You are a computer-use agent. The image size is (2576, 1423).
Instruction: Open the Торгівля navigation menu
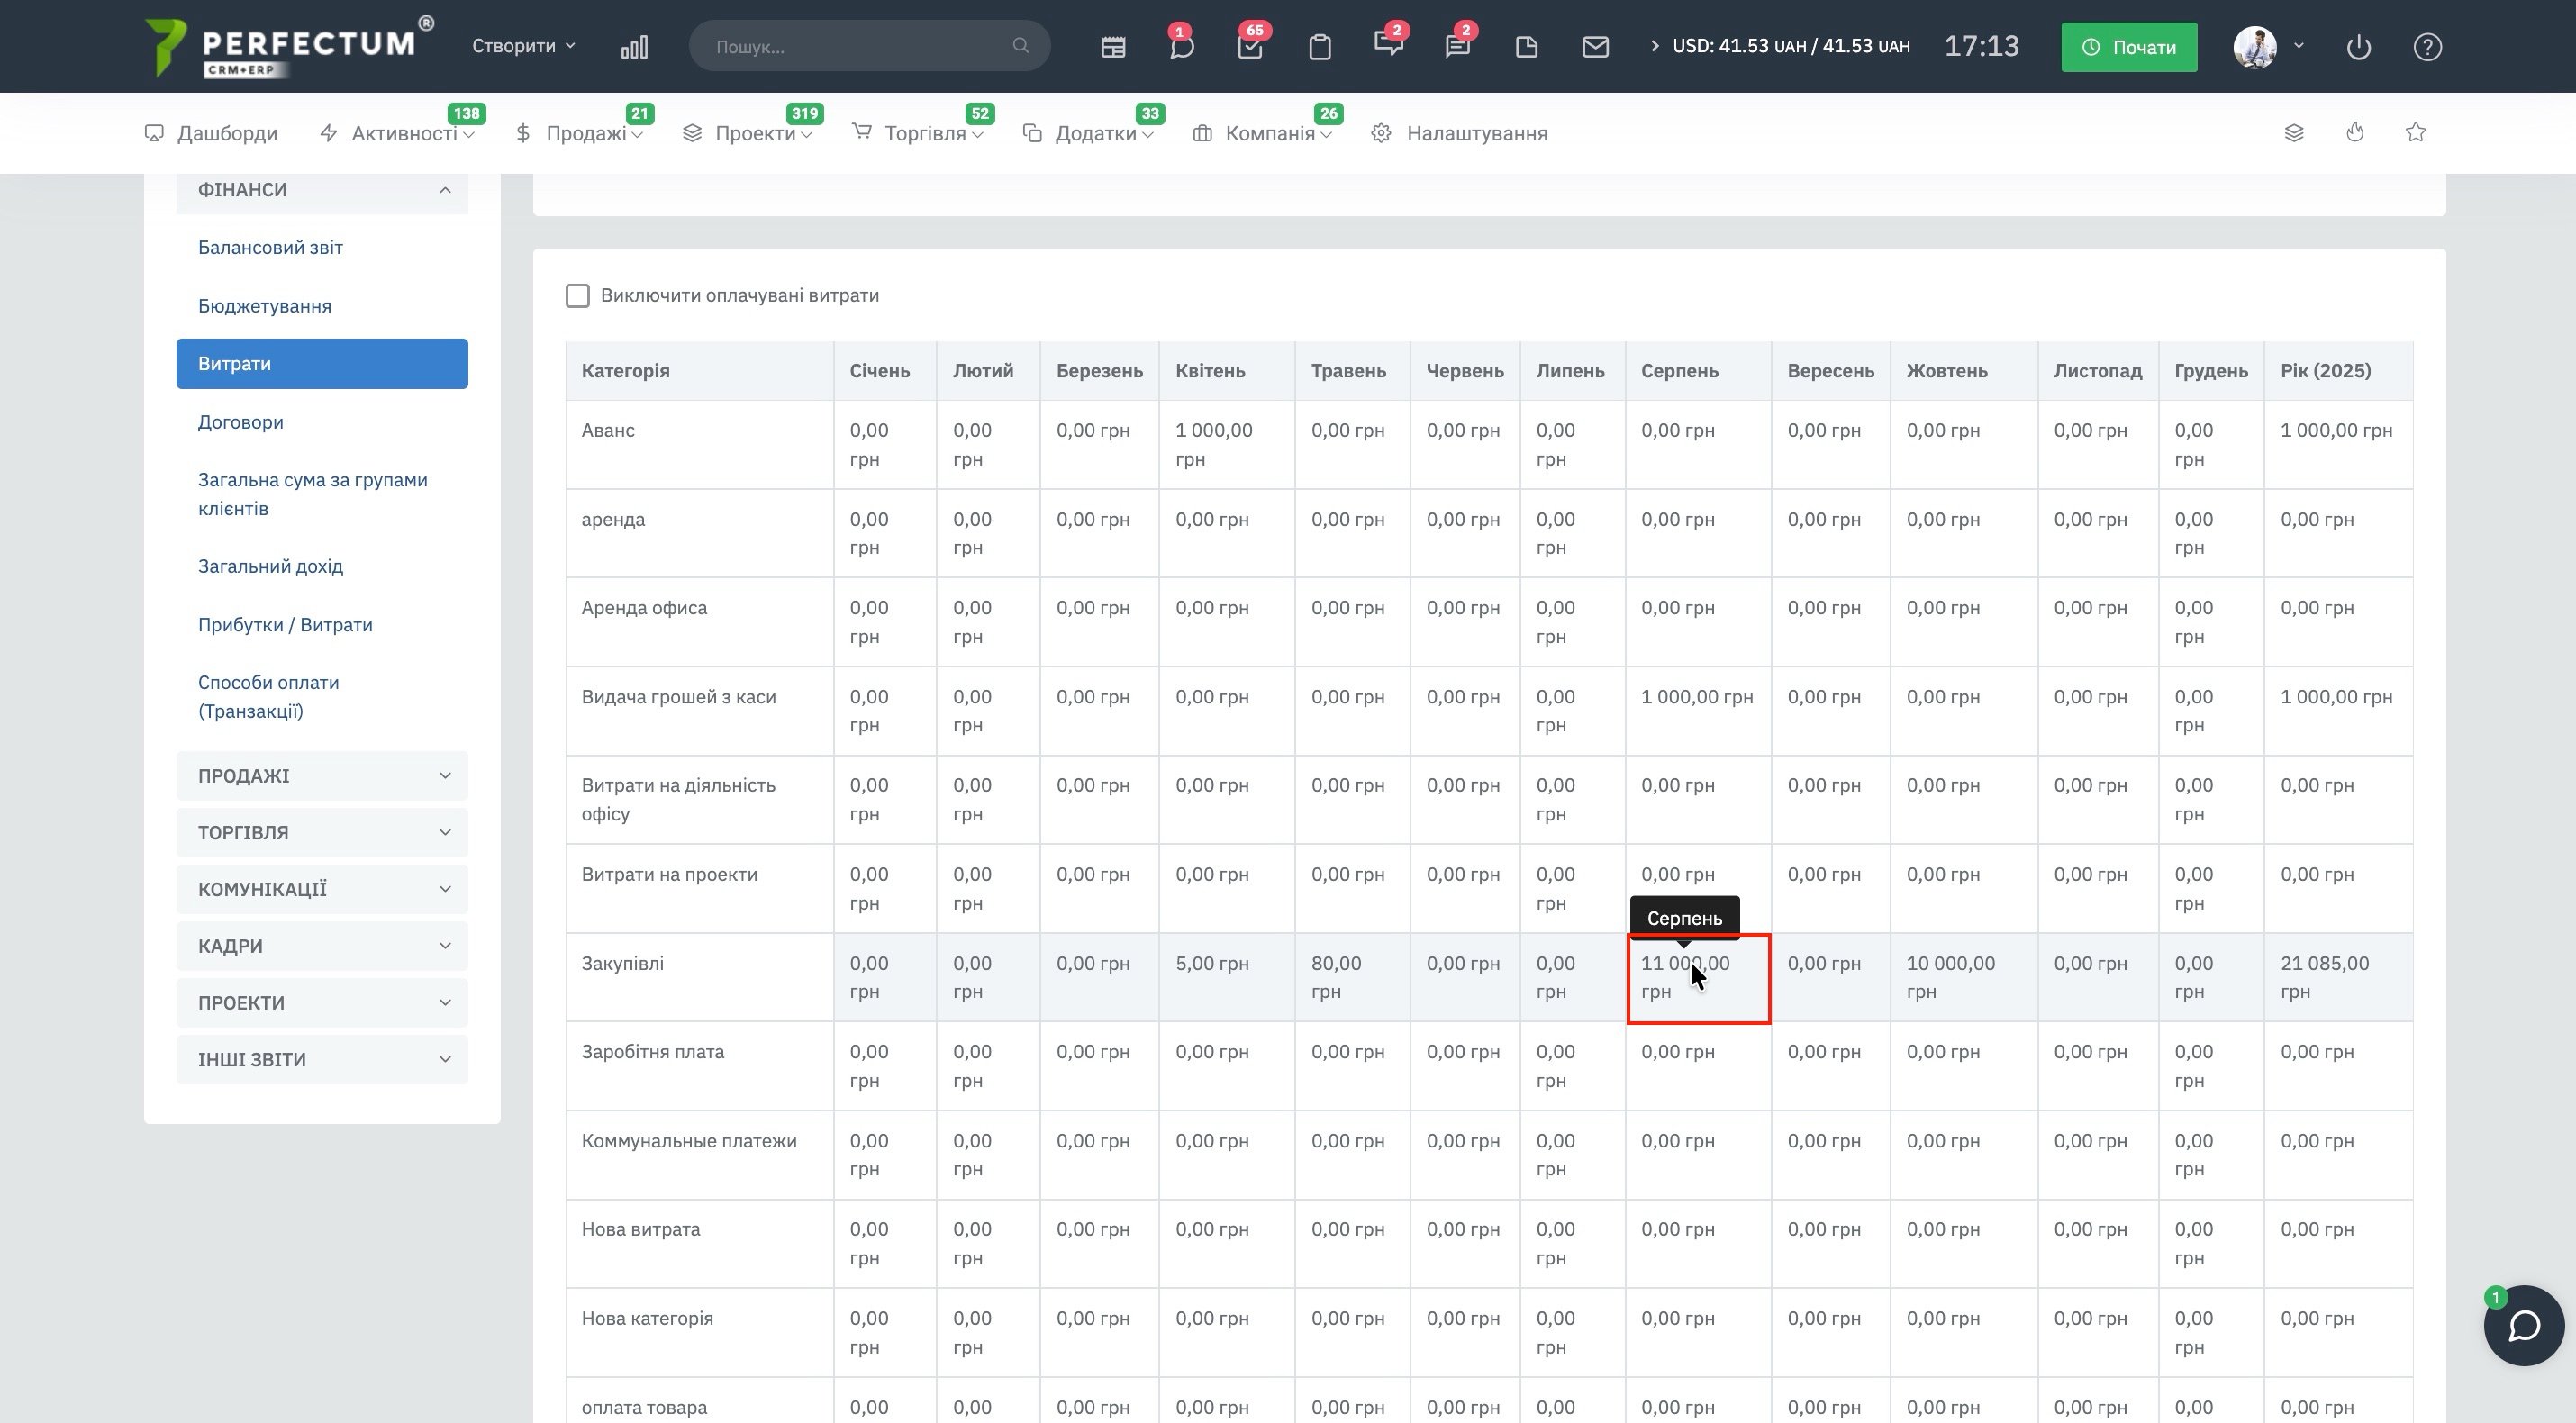924,134
